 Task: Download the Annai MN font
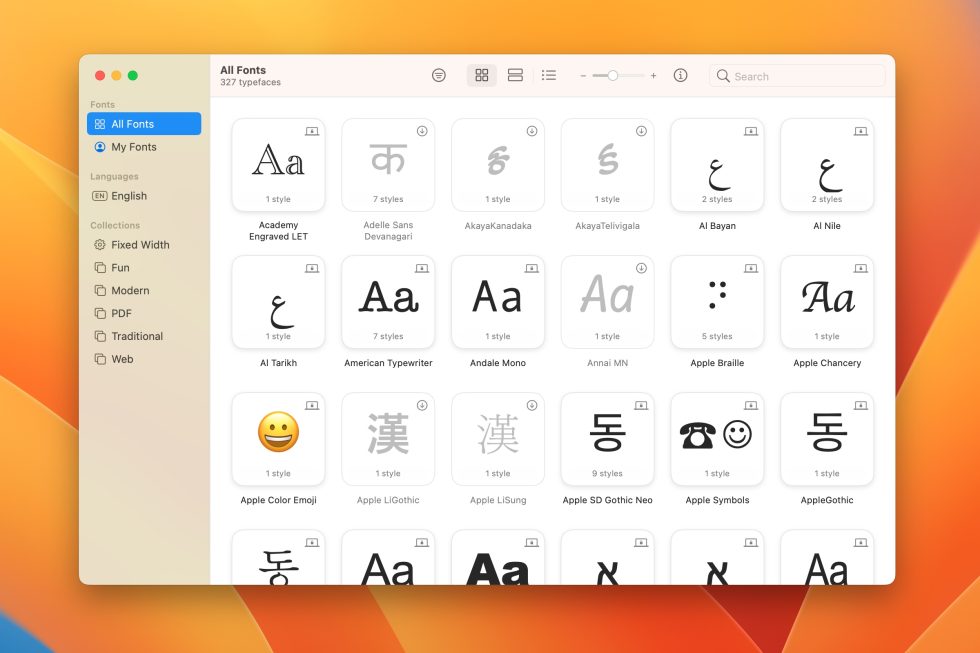tap(641, 268)
